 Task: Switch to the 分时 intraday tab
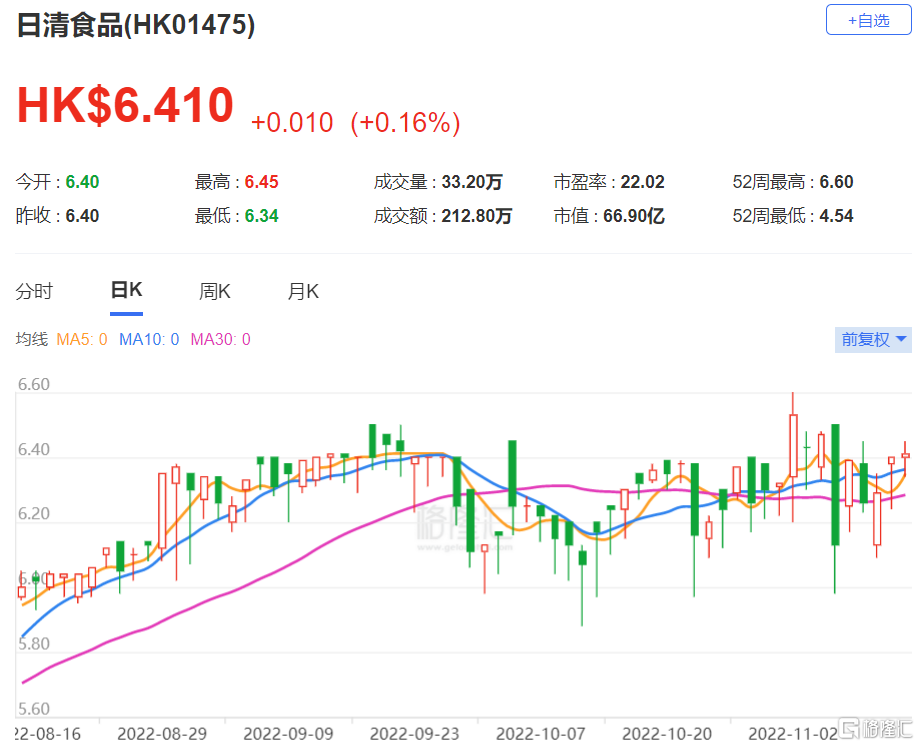coord(34,291)
